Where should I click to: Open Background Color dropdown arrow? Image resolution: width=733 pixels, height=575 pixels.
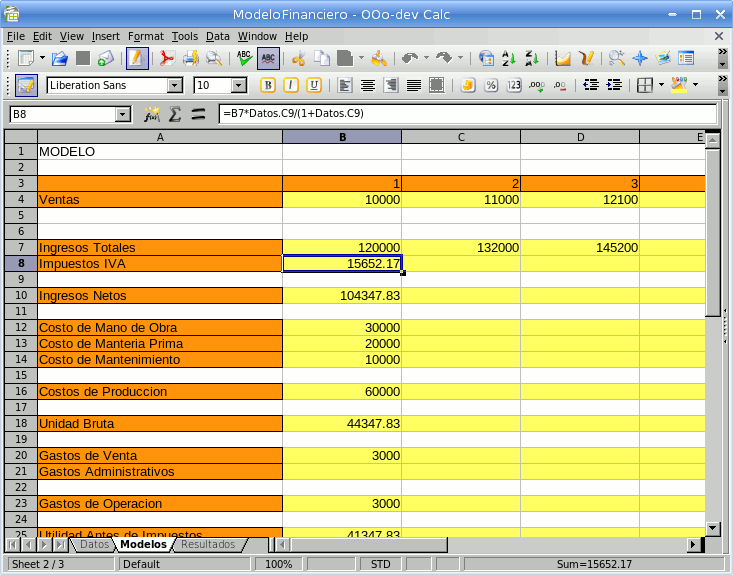696,85
